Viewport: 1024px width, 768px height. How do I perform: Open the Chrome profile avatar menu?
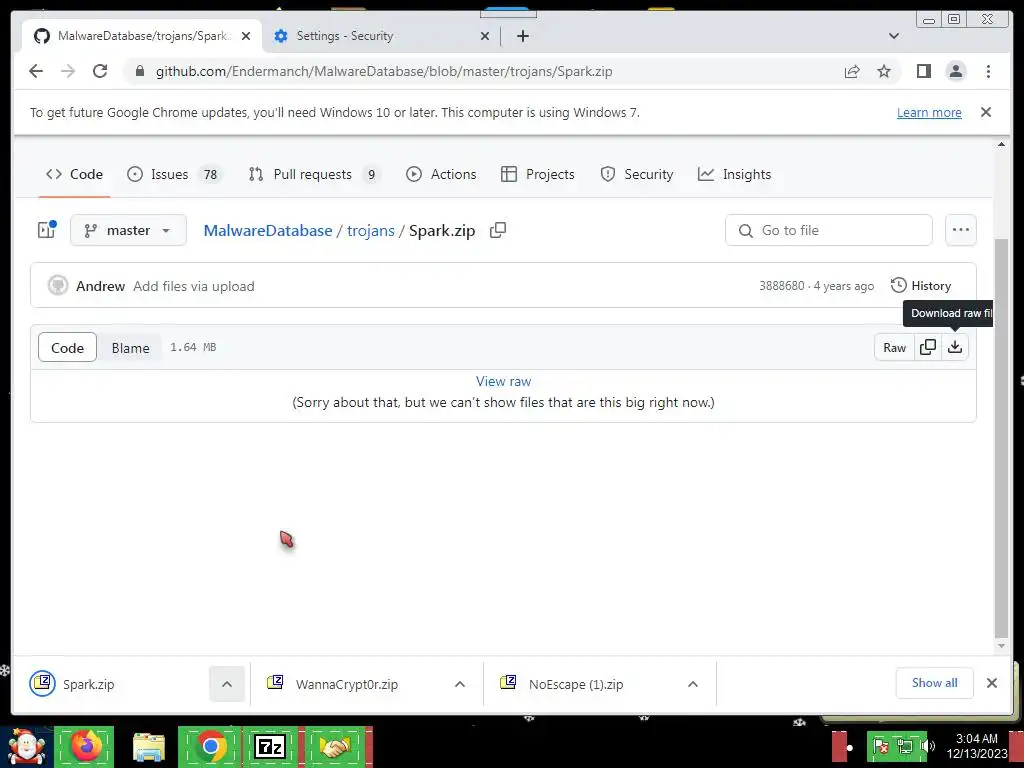955,71
